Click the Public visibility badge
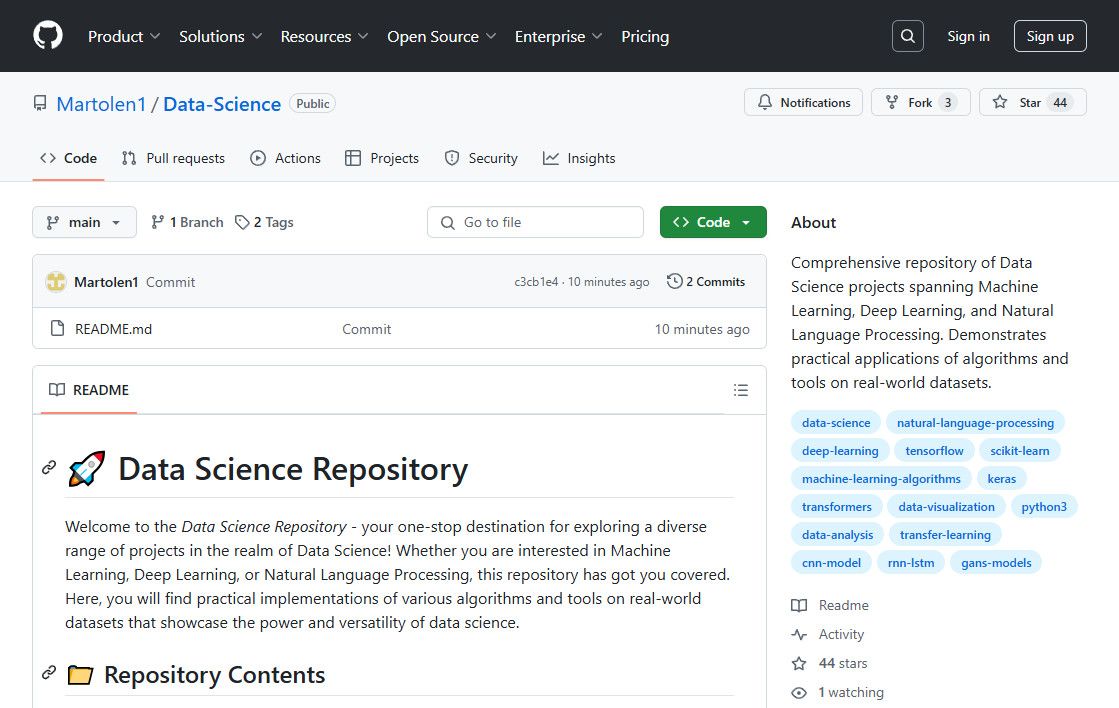This screenshot has width=1119, height=708. point(312,103)
